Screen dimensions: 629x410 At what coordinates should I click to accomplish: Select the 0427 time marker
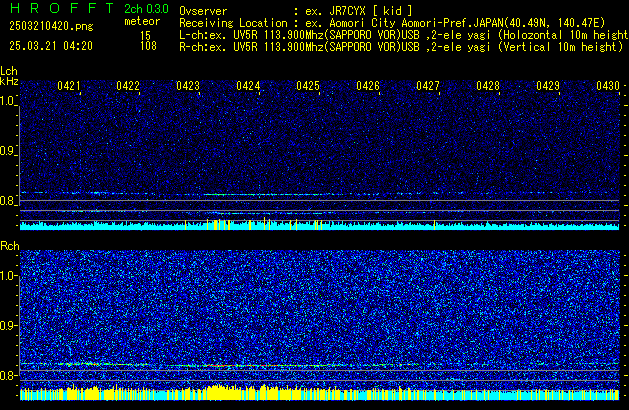(428, 86)
